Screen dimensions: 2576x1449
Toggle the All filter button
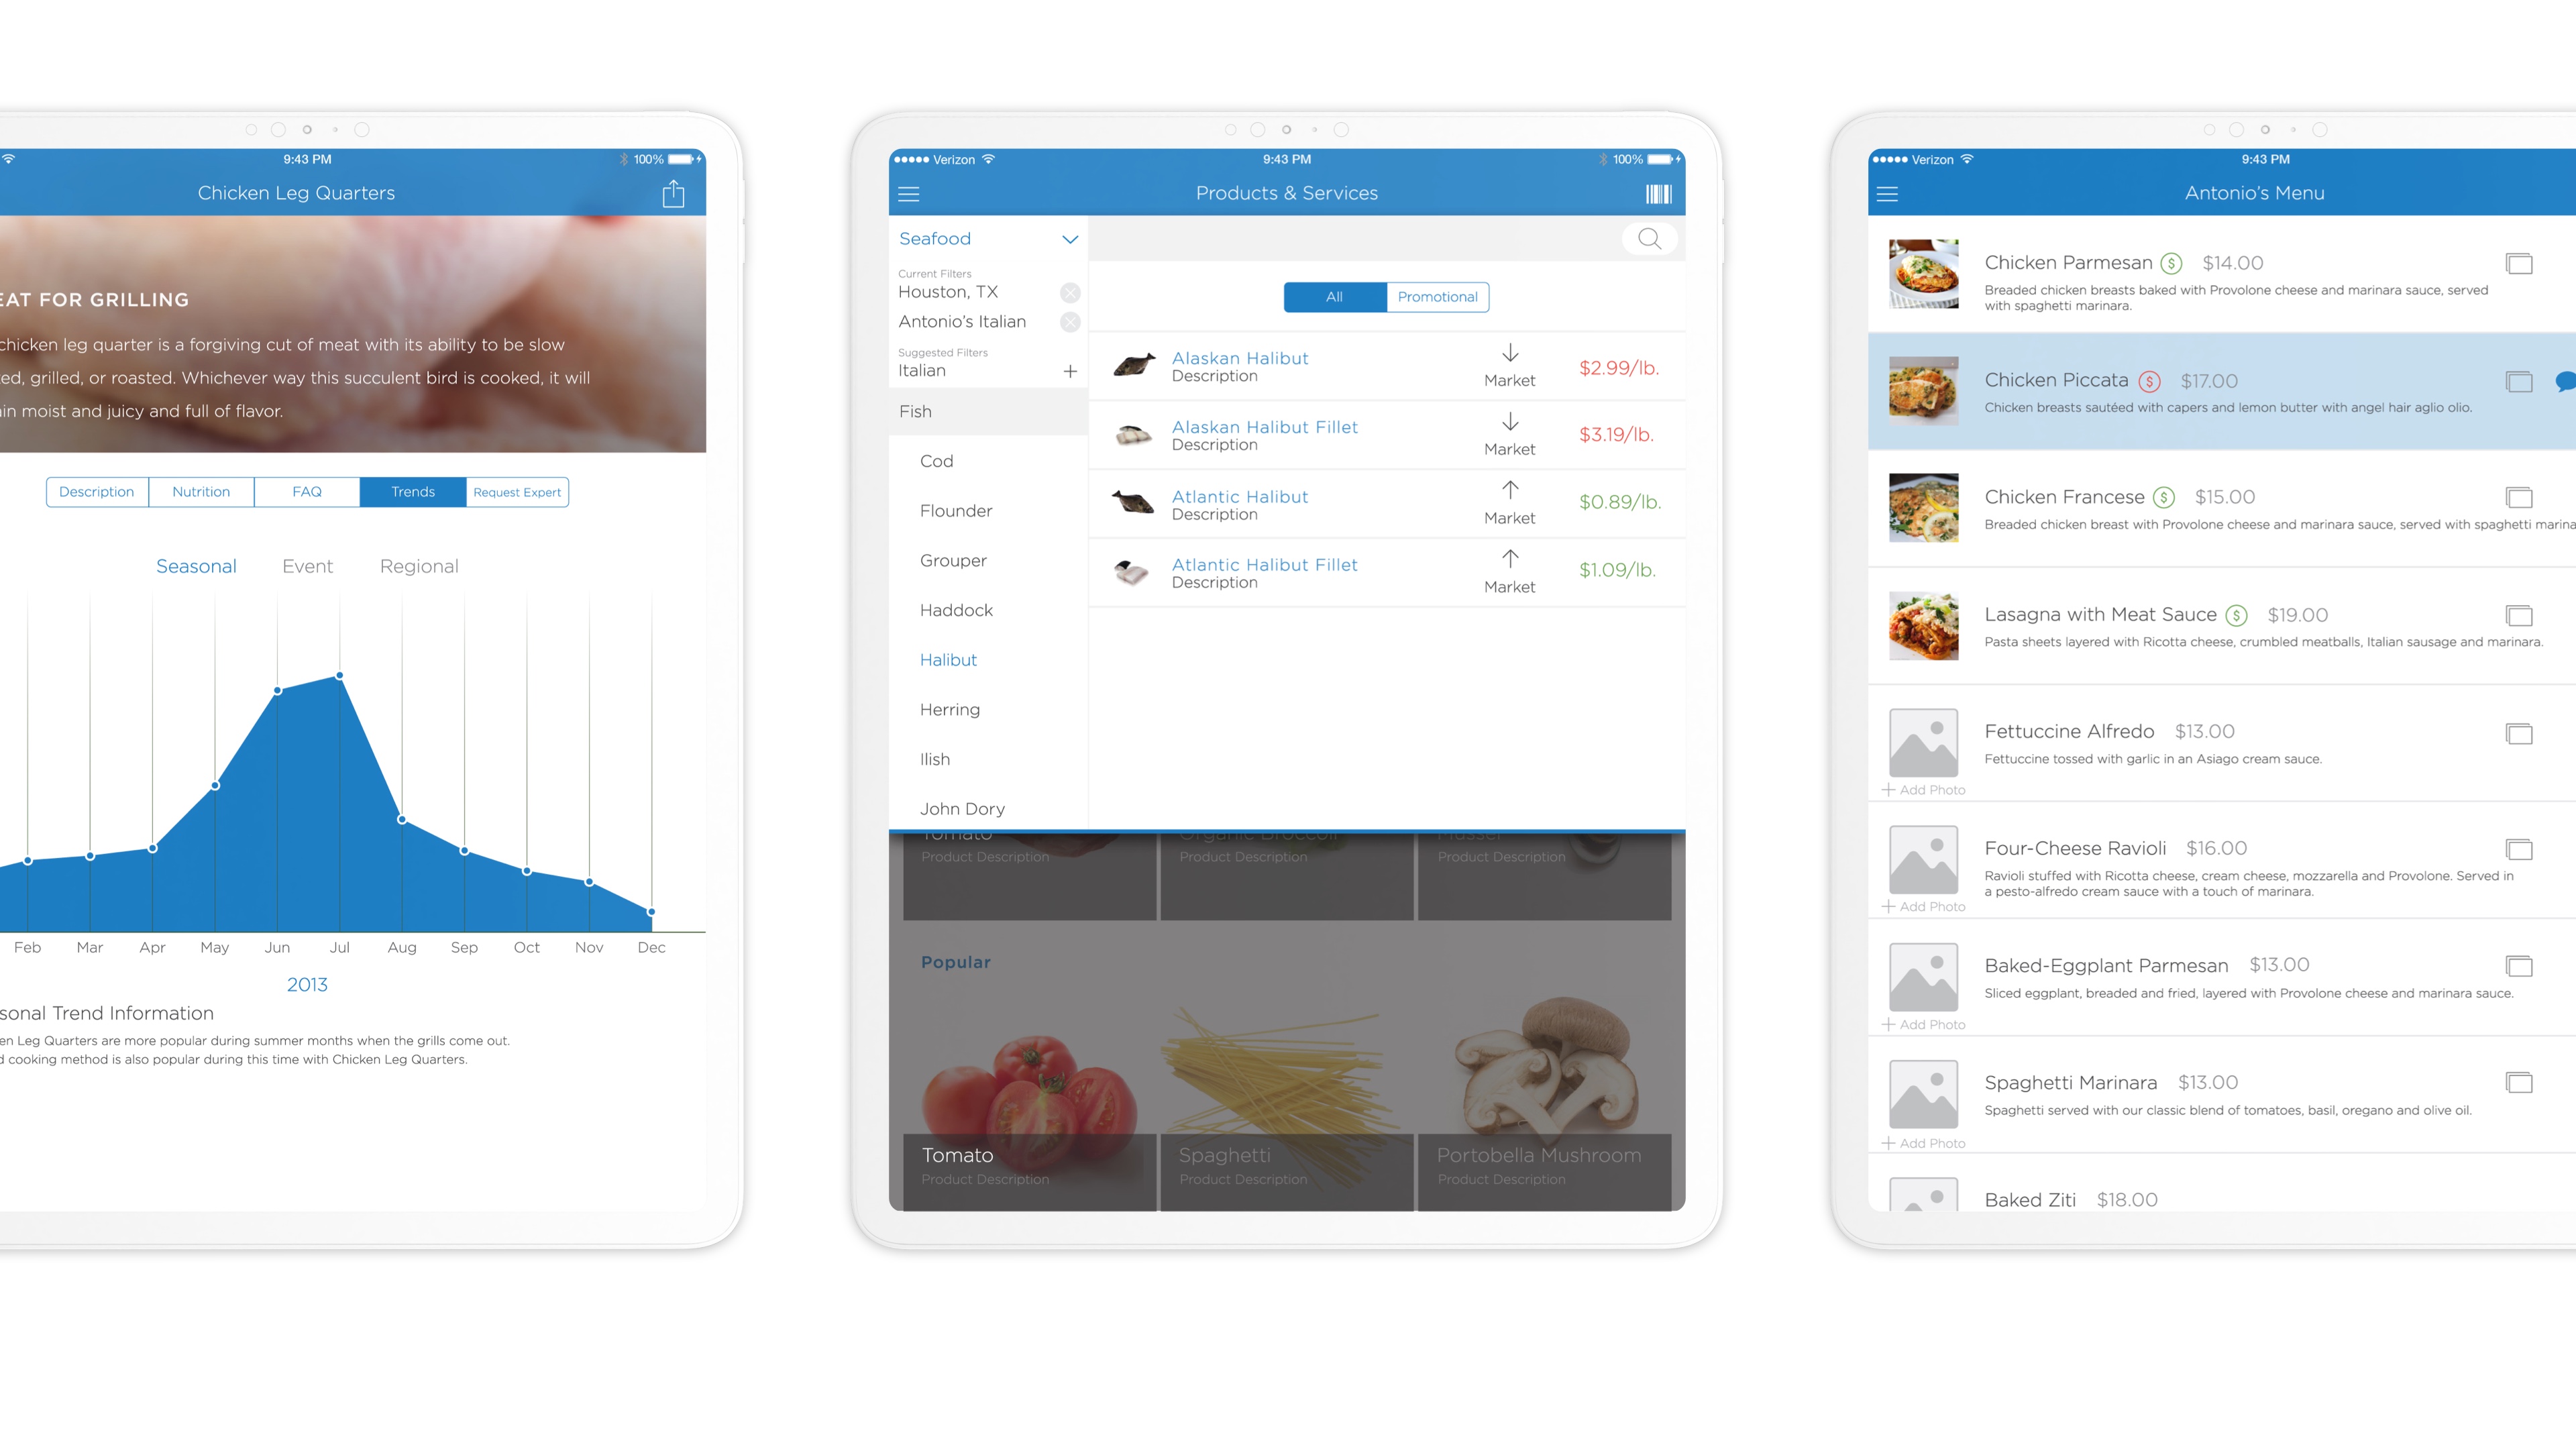tap(1334, 295)
